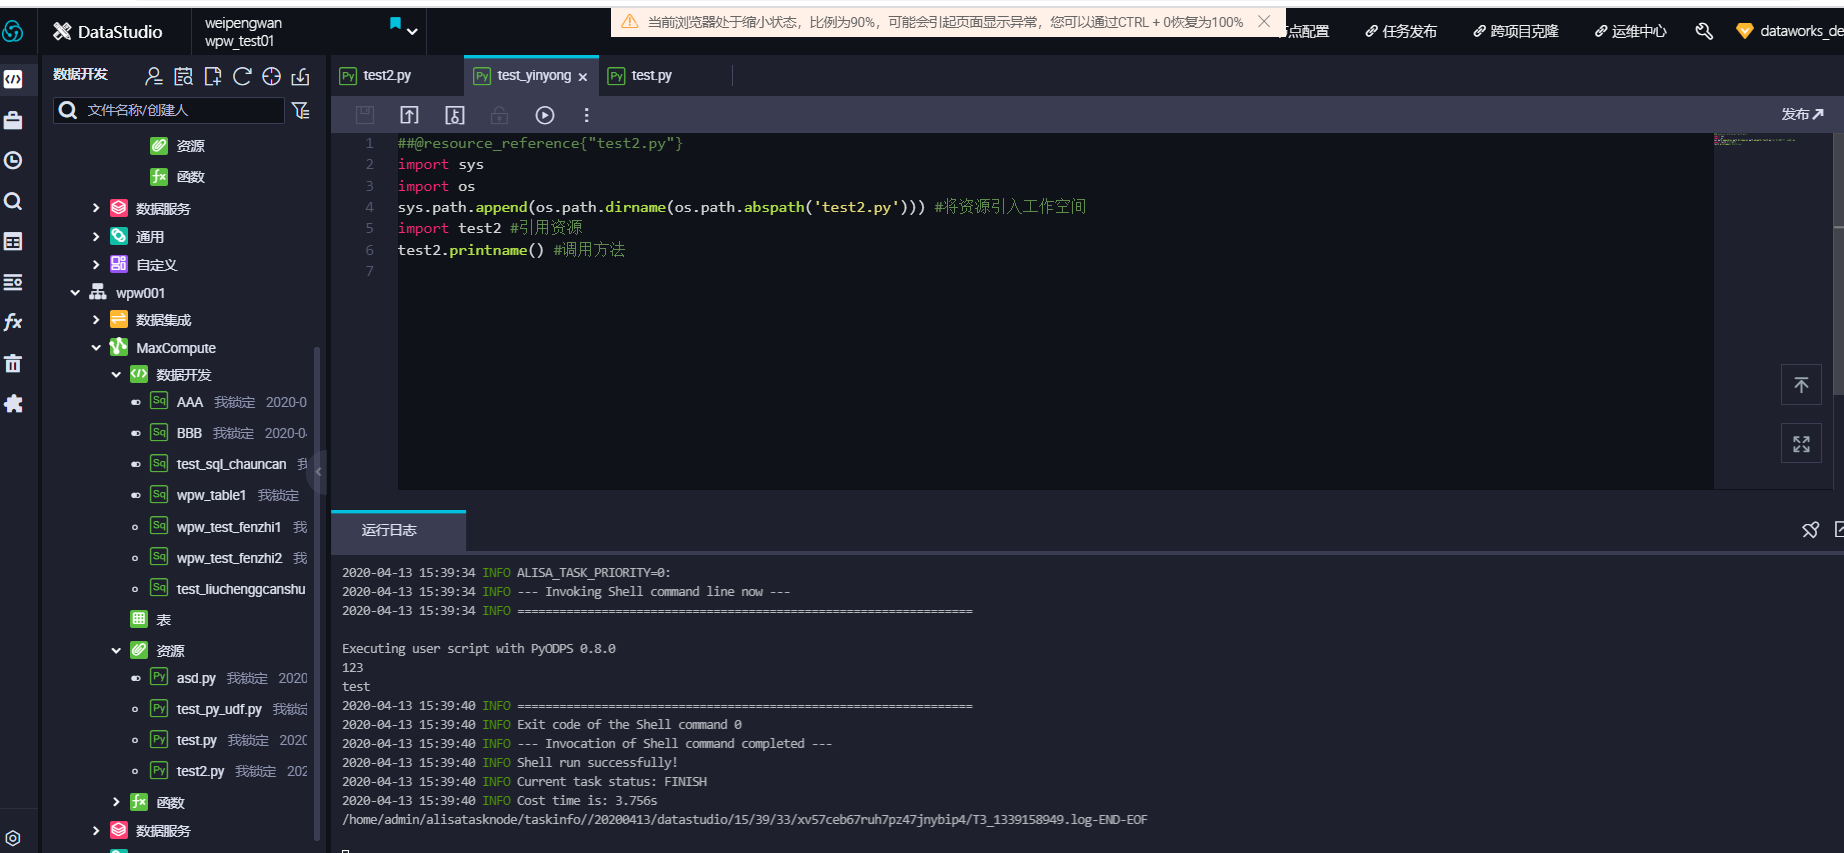The width and height of the screenshot is (1844, 853).
Task: Collapse the wpw001 workflow node
Action: tap(75, 293)
